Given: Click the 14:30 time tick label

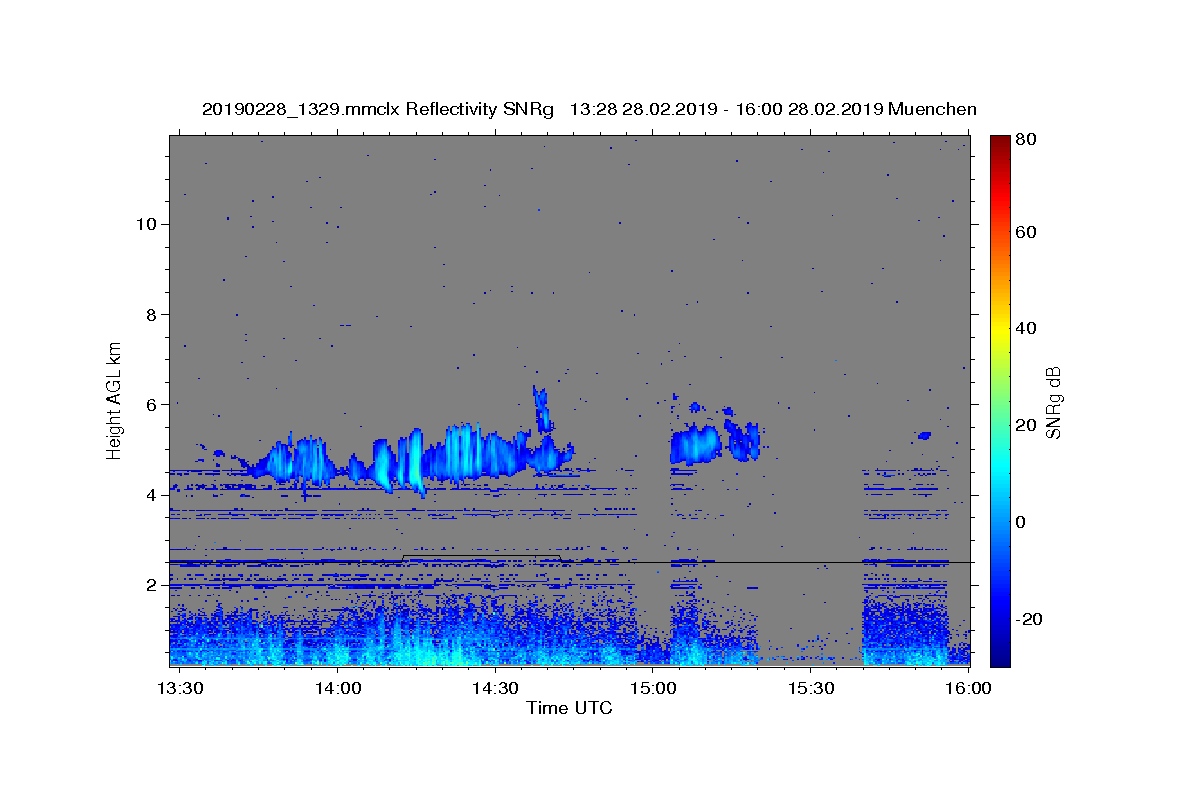Looking at the screenshot, I should [x=495, y=689].
